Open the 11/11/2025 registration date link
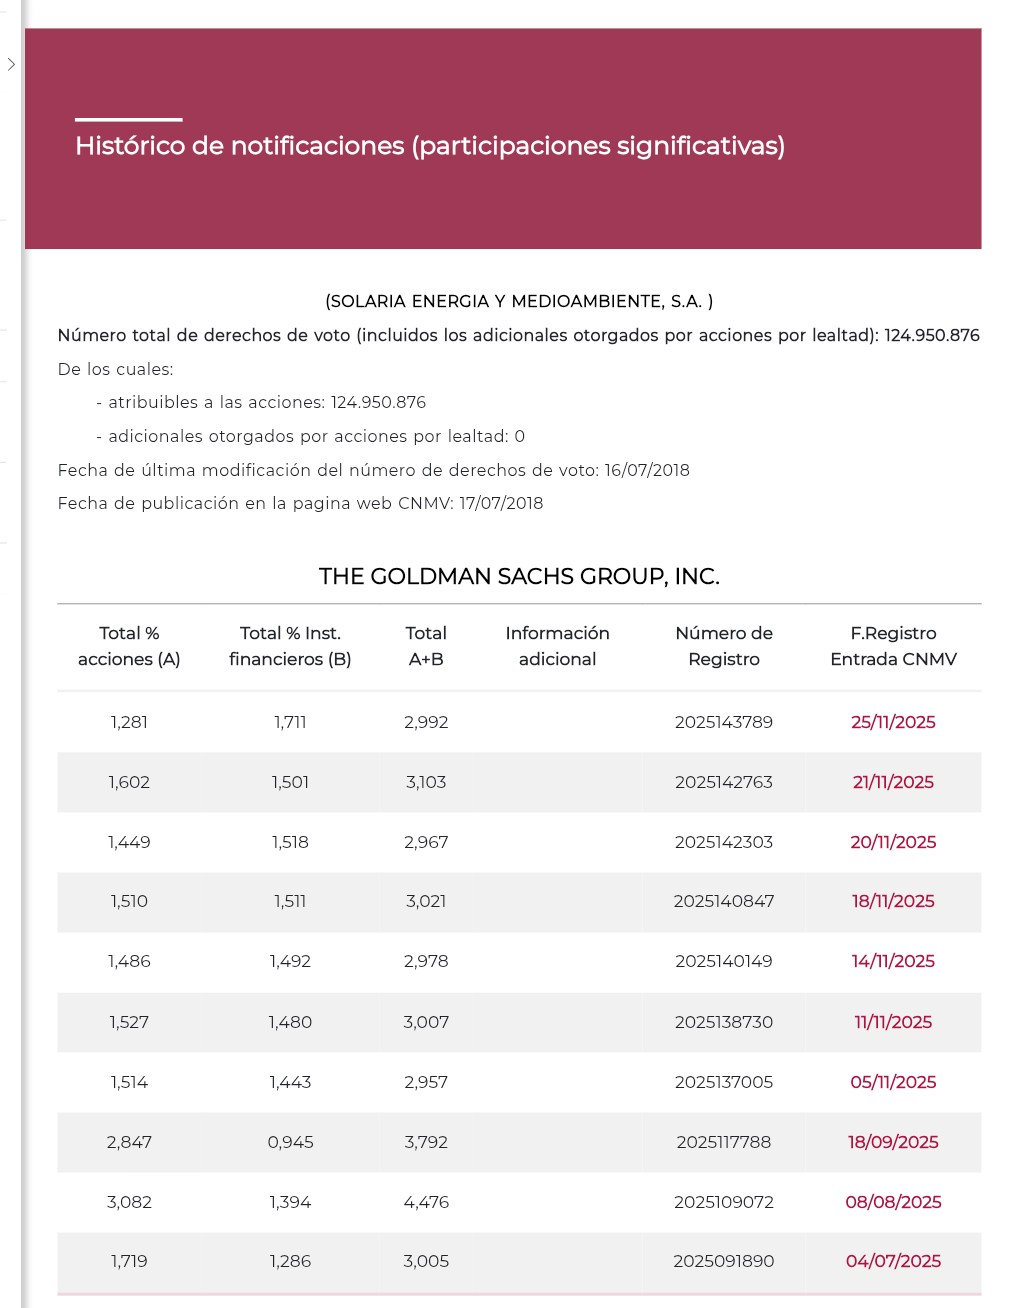1010x1308 pixels. coord(893,1022)
